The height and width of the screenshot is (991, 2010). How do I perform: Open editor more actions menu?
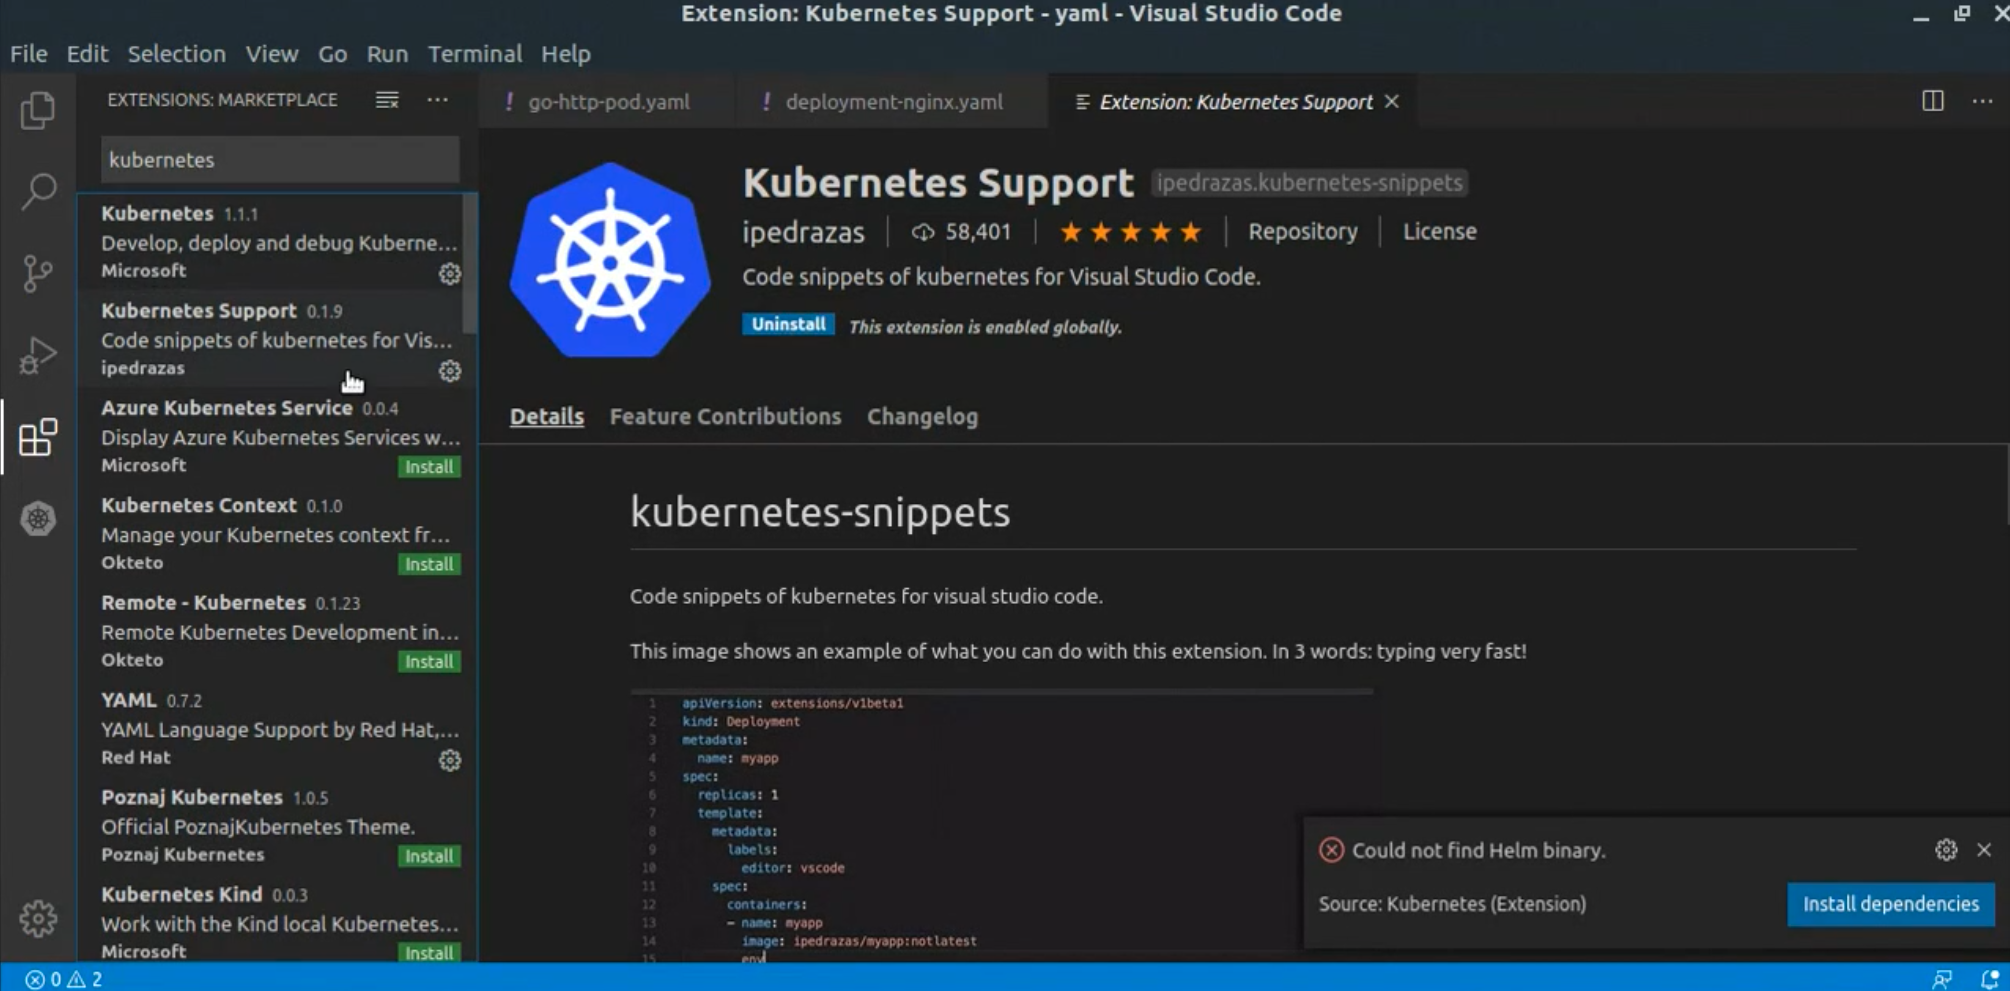pos(1983,101)
